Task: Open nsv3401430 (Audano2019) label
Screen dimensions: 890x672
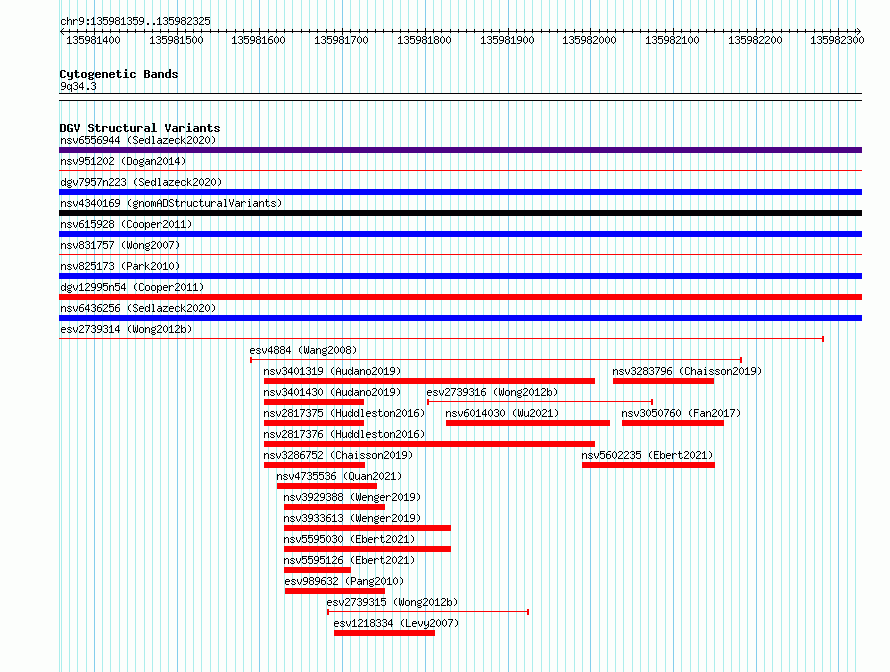Action: 332,392
